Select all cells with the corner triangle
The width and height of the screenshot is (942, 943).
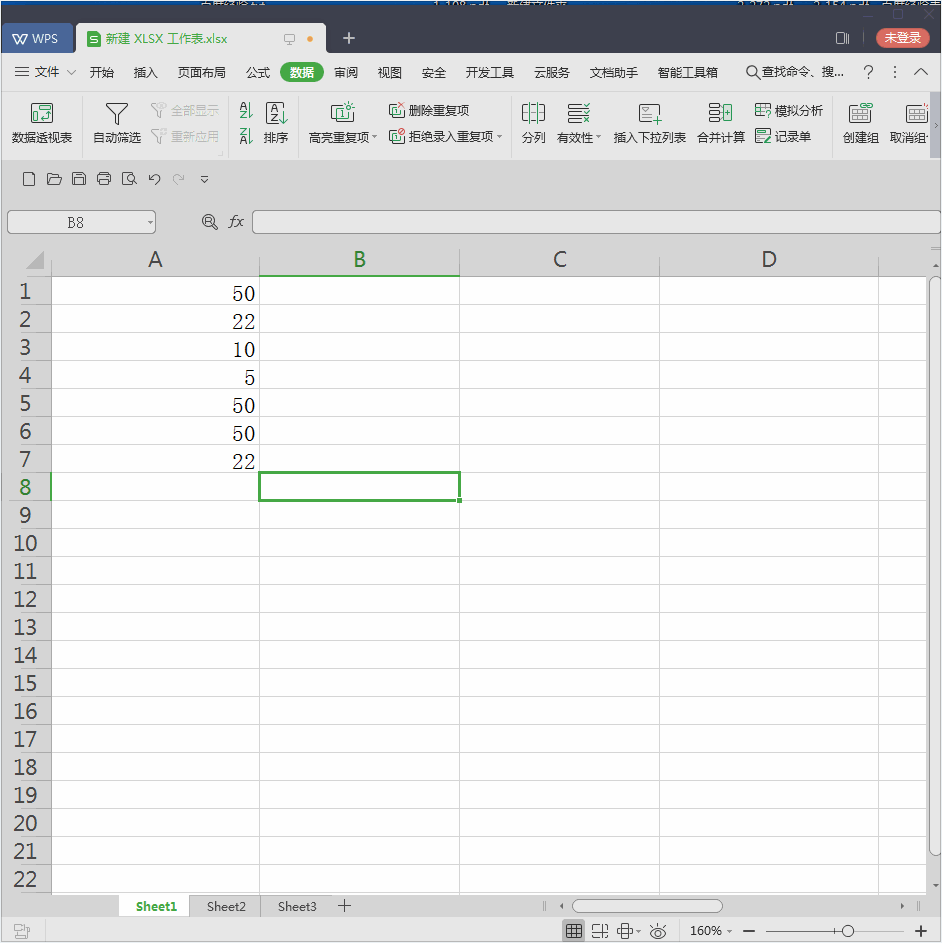[x=35, y=260]
